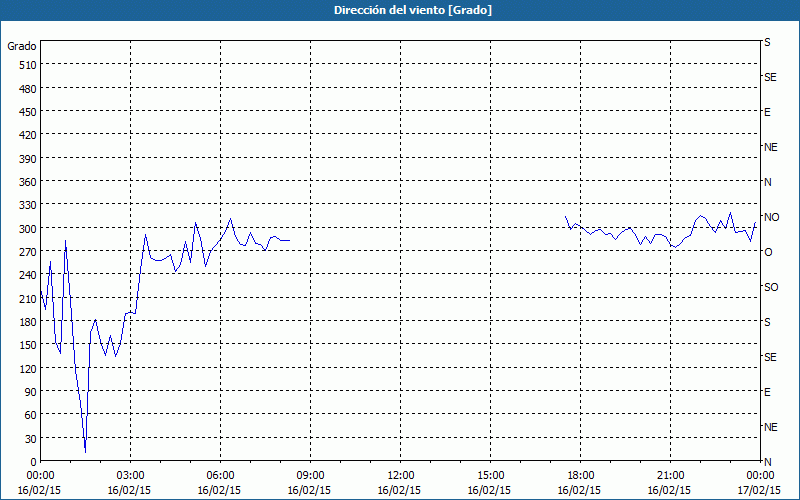Pick the 240 y-axis label
The height and width of the screenshot is (500, 800).
coord(28,276)
